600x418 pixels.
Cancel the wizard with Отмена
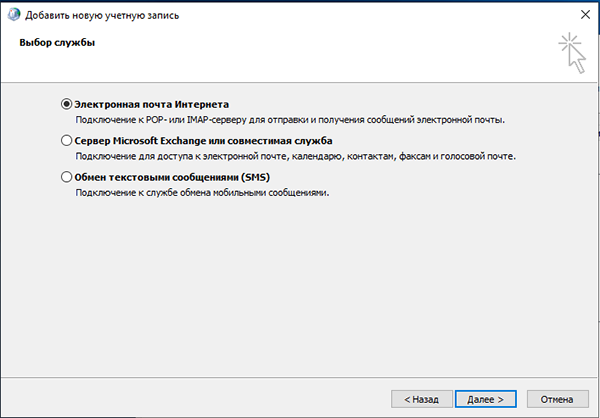(x=558, y=399)
